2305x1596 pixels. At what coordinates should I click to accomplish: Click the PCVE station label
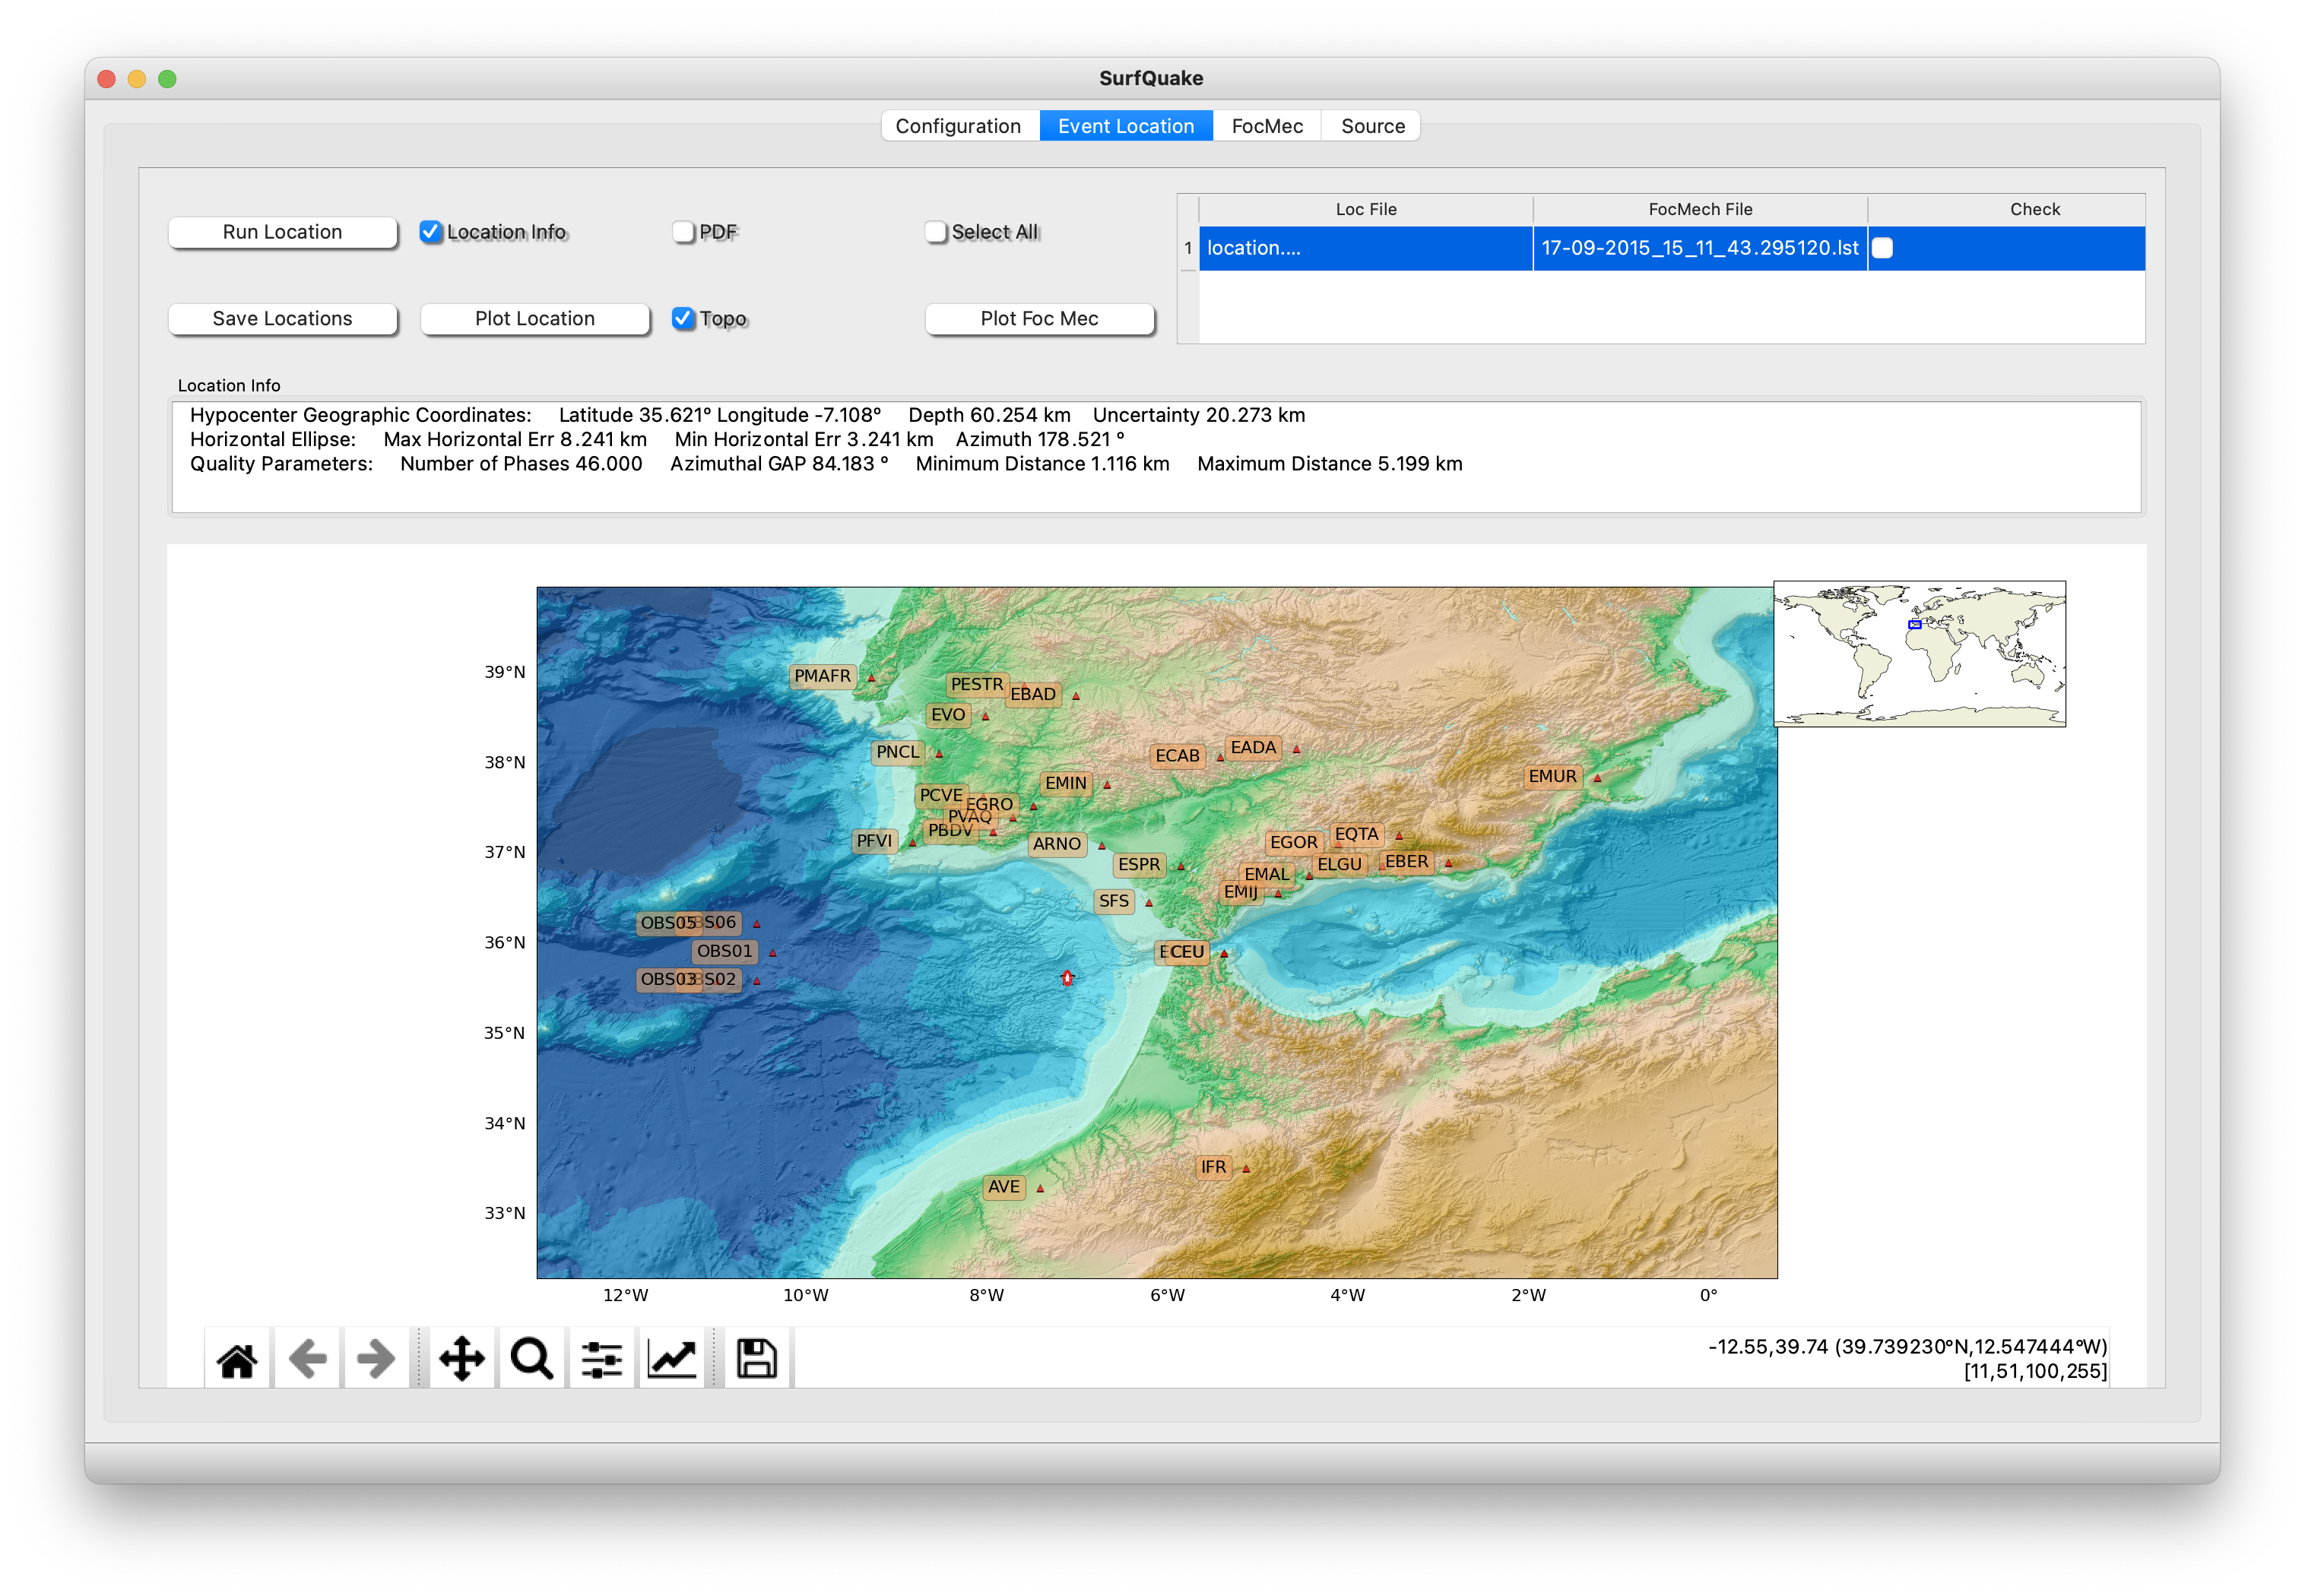click(x=941, y=795)
